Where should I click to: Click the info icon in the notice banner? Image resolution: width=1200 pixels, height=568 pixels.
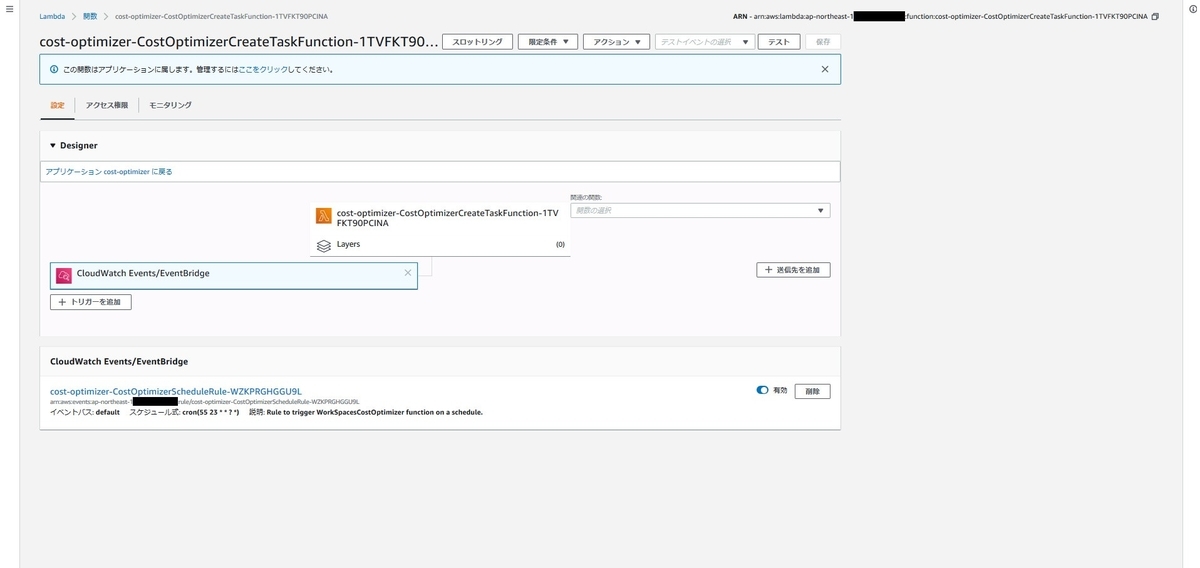pyautogui.click(x=54, y=69)
